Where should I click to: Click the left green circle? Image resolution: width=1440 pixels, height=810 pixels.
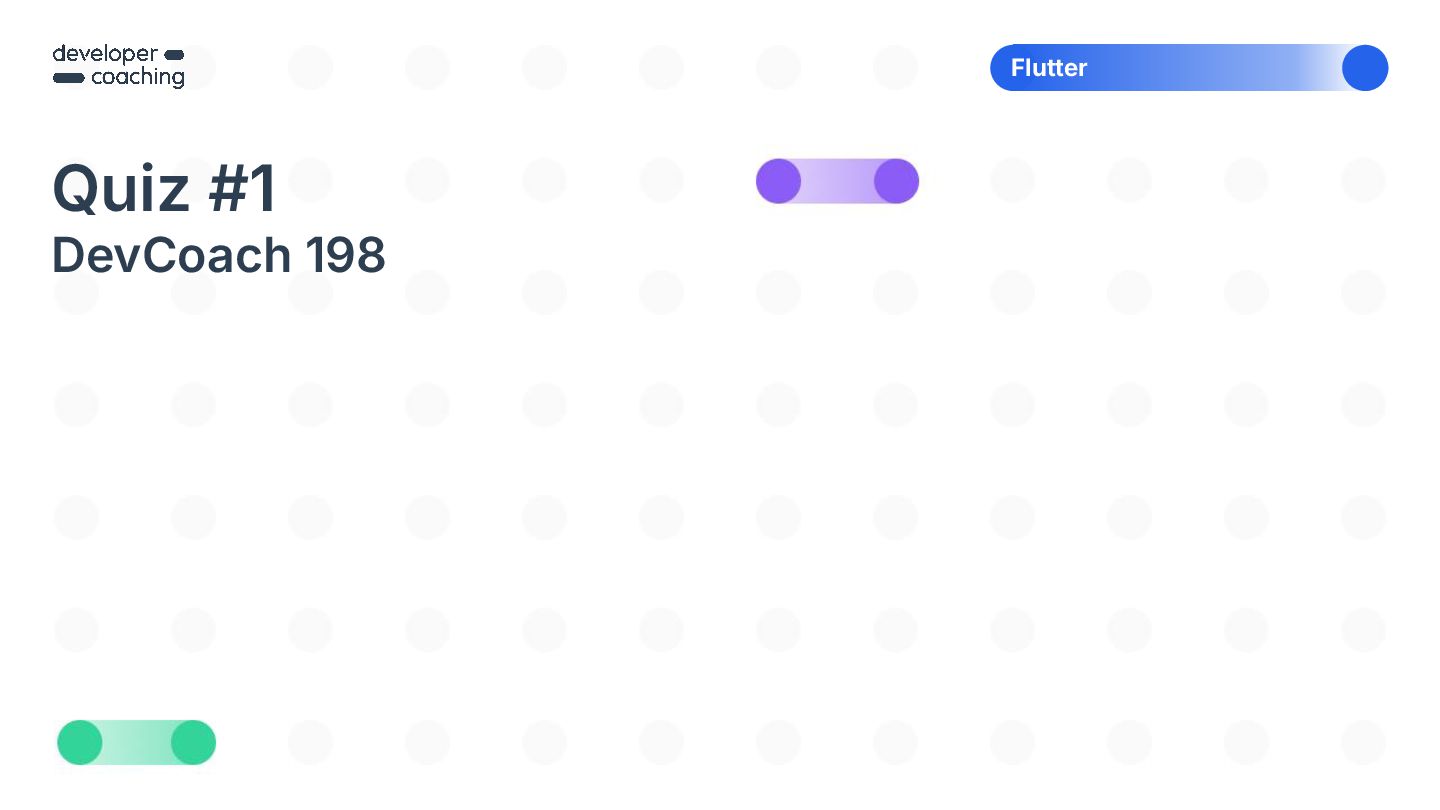pyautogui.click(x=80, y=743)
